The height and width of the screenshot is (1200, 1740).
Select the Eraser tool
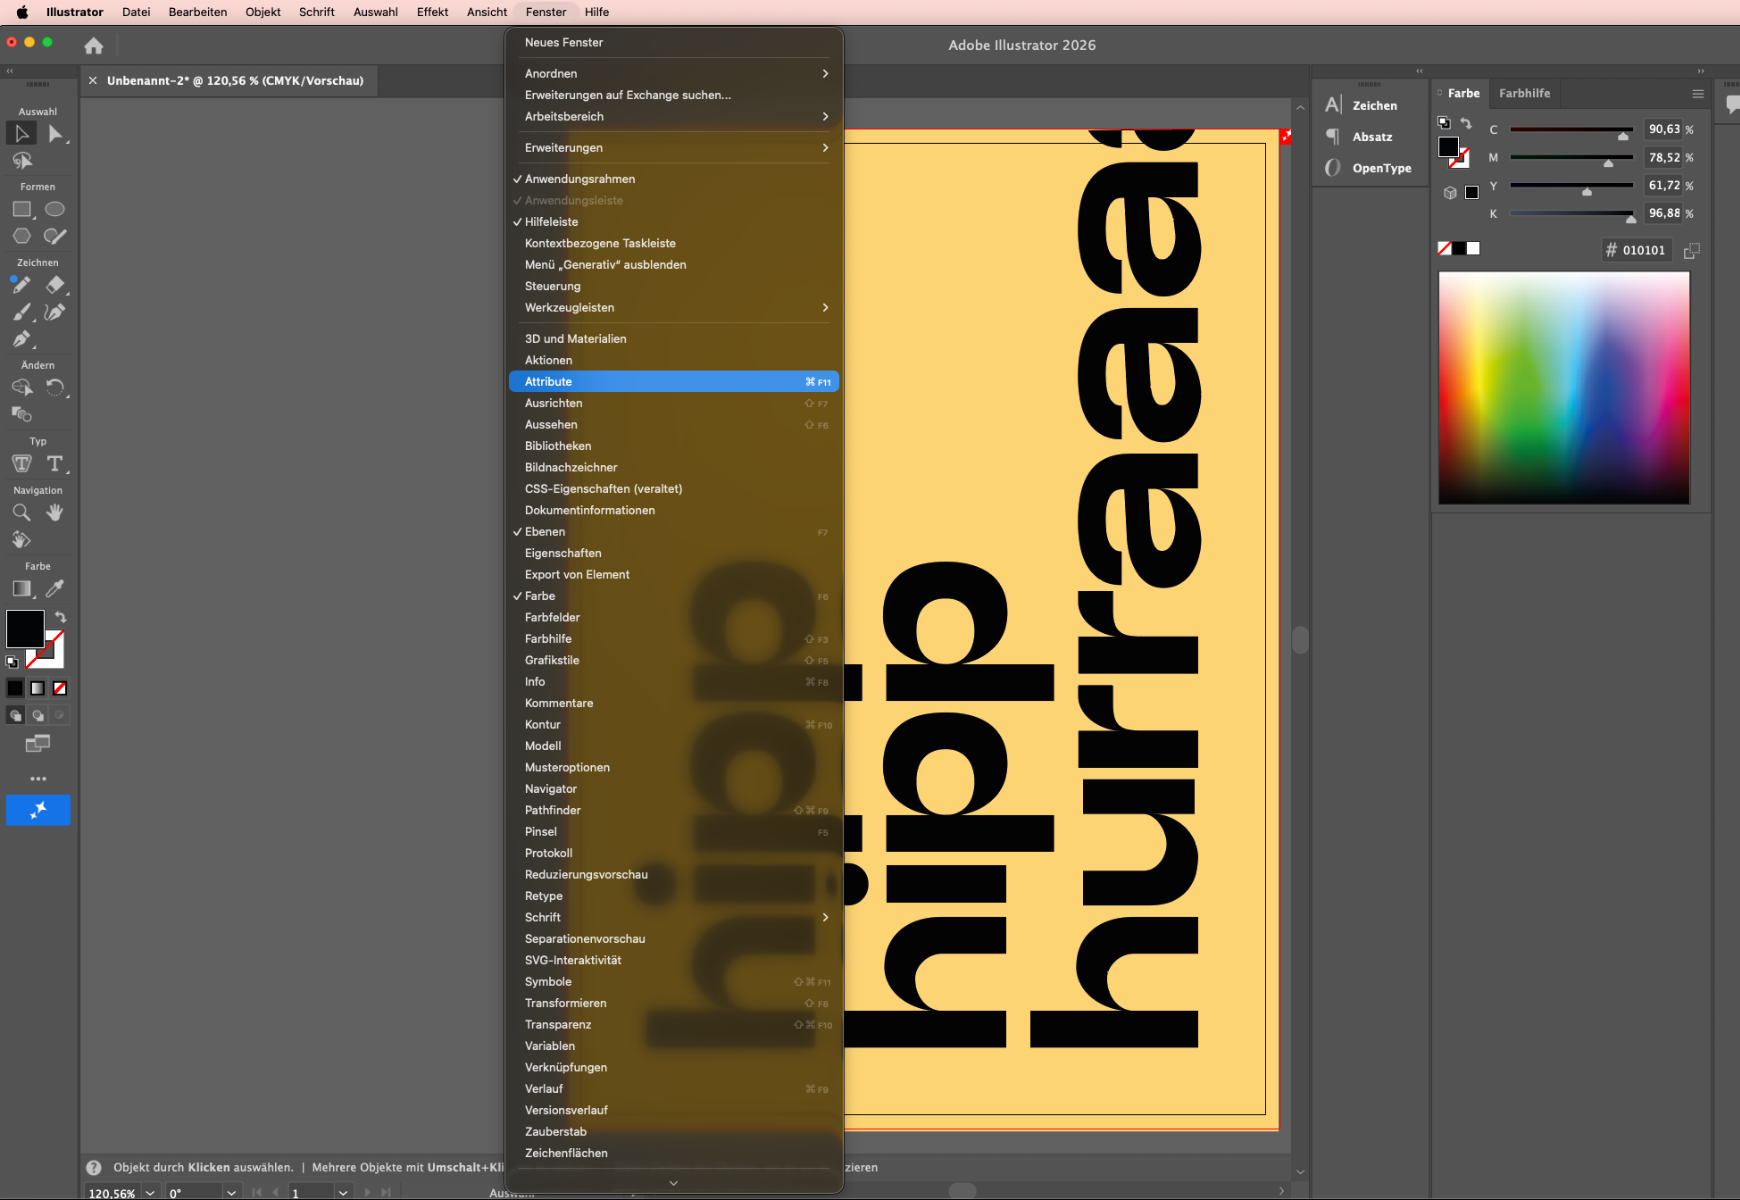55,285
